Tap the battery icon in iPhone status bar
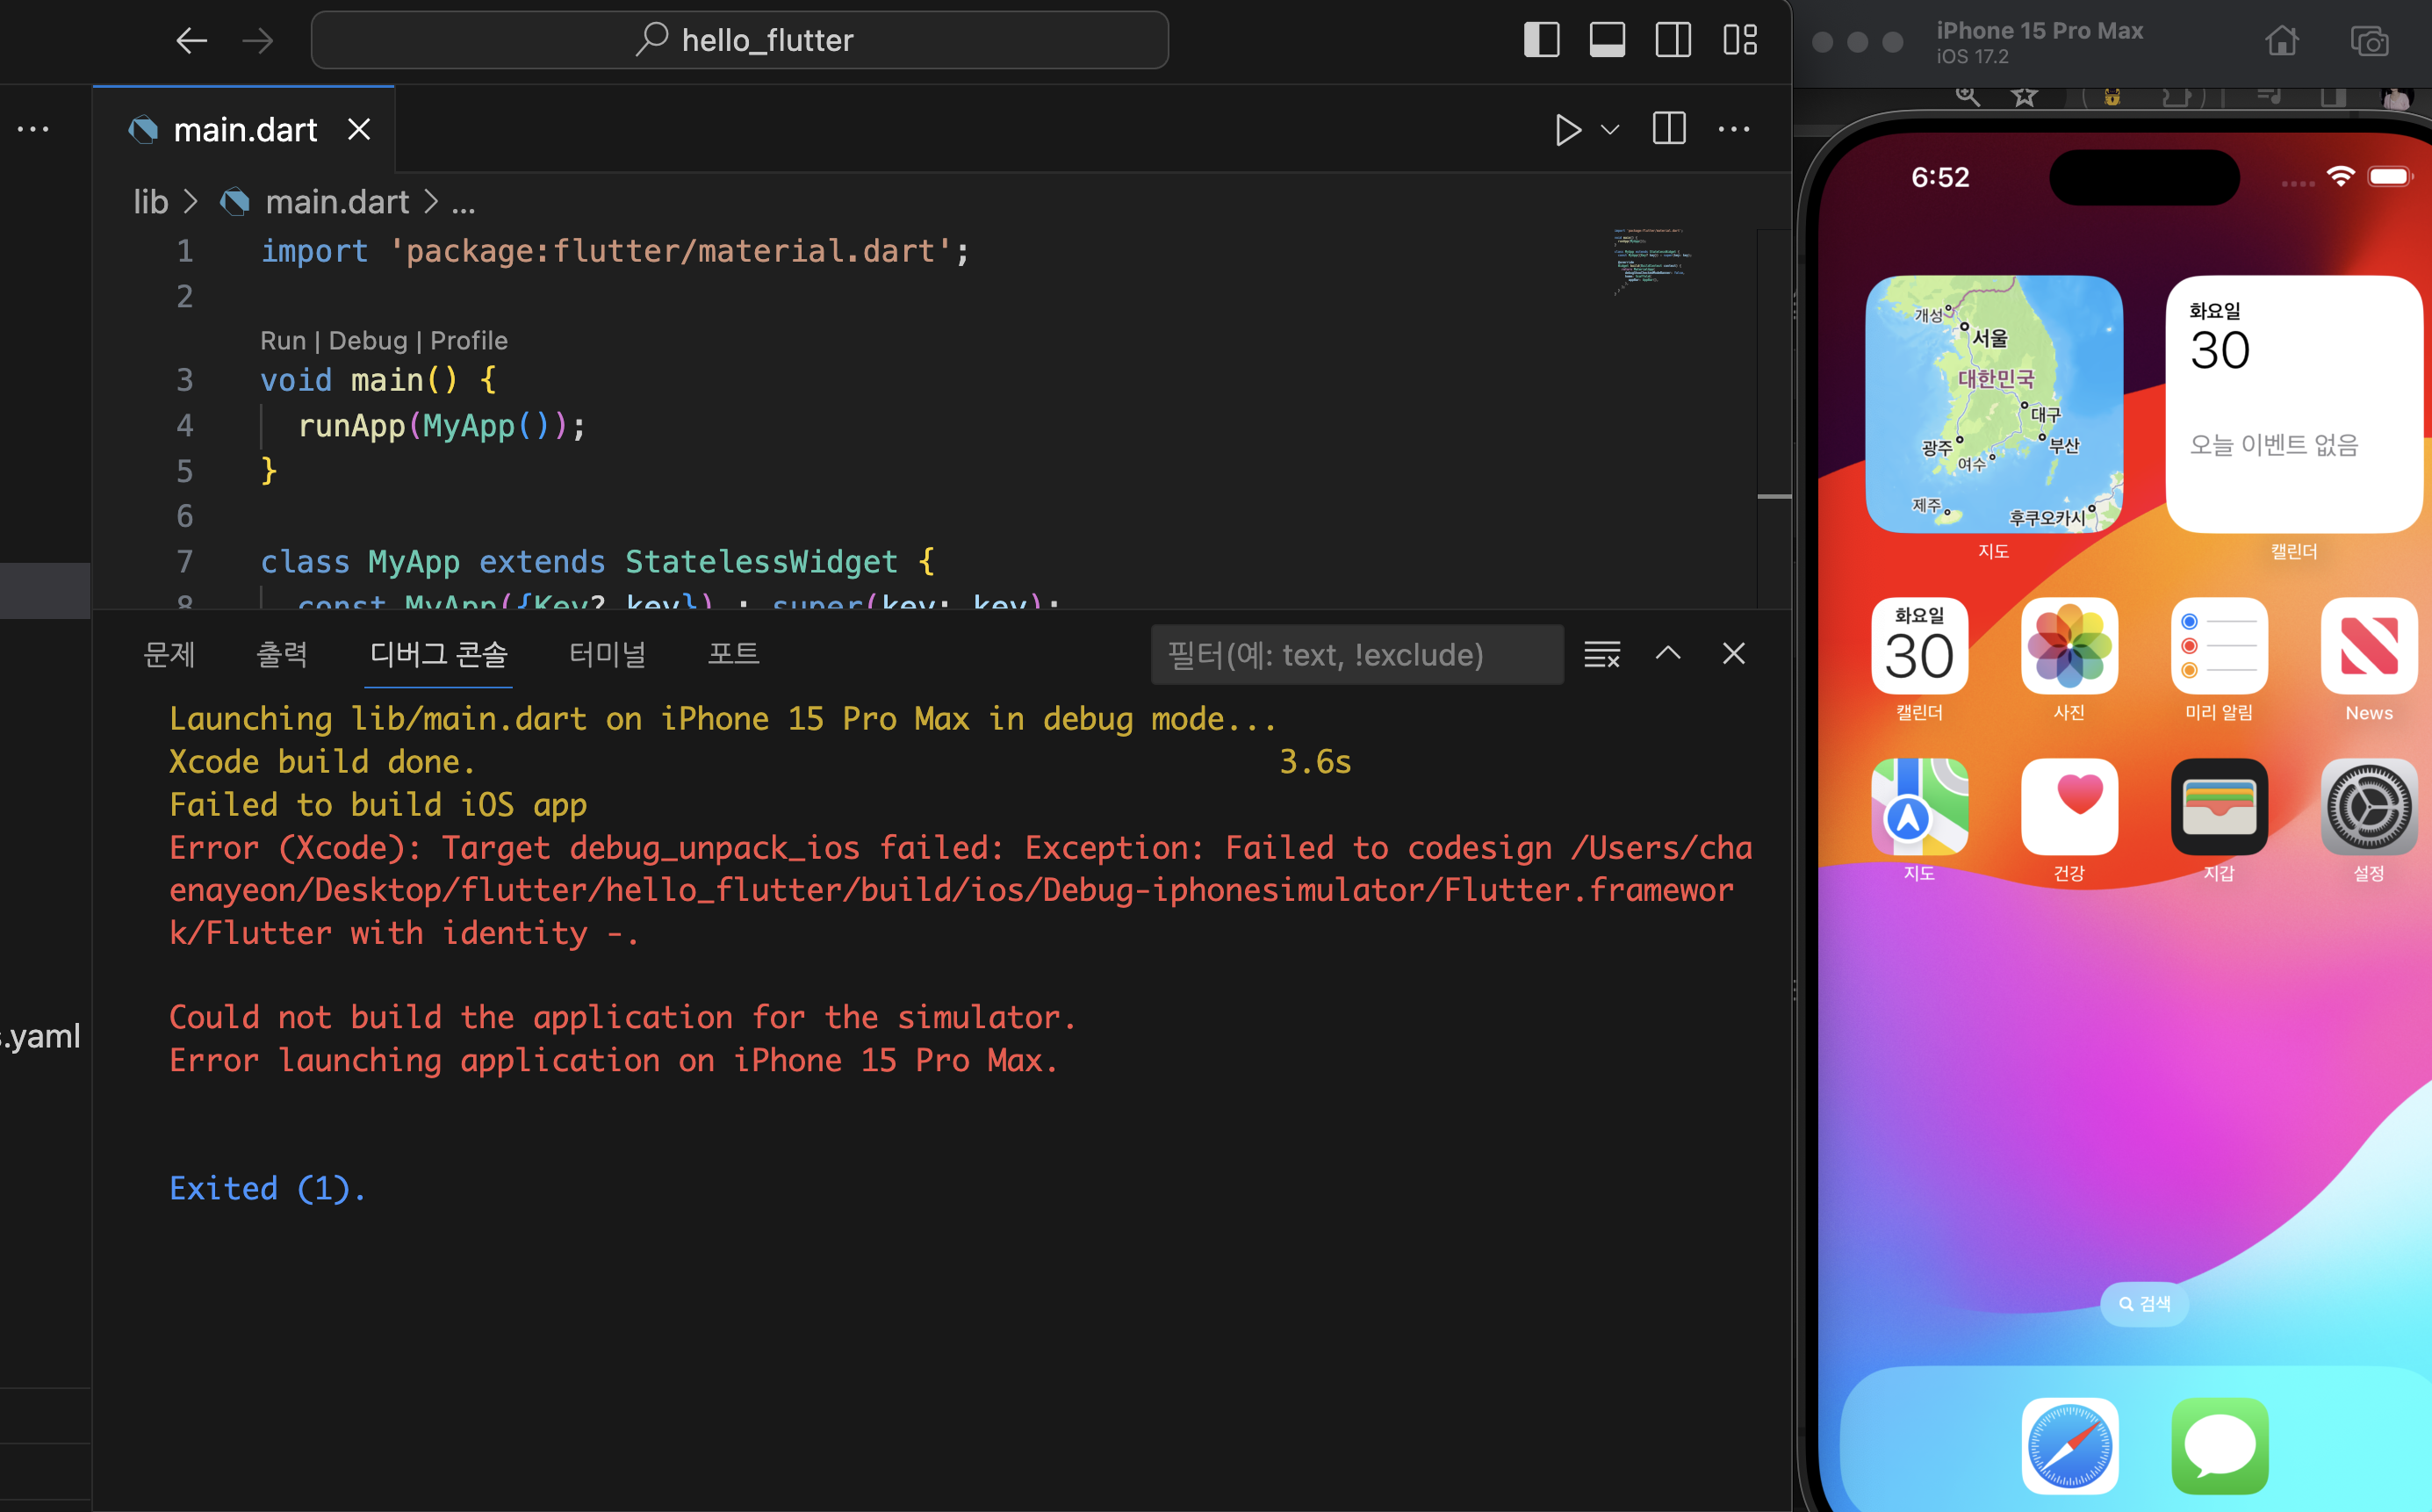Image resolution: width=2432 pixels, height=1512 pixels. [2390, 177]
